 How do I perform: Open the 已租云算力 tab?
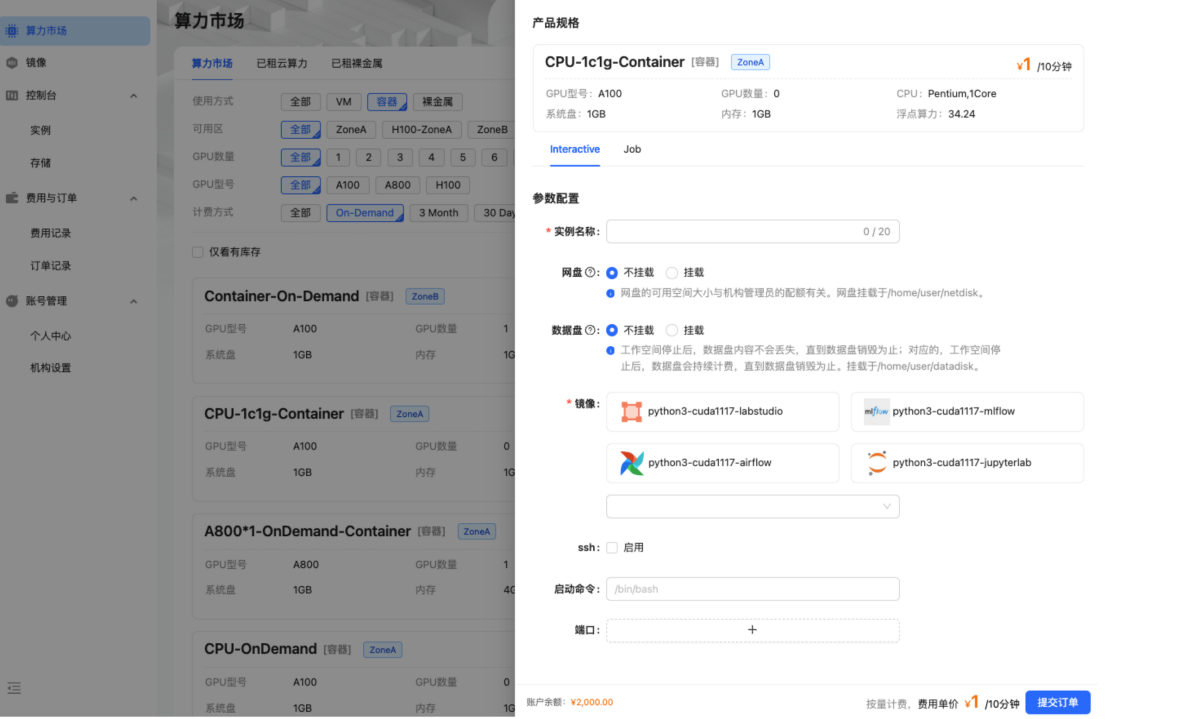[x=282, y=63]
